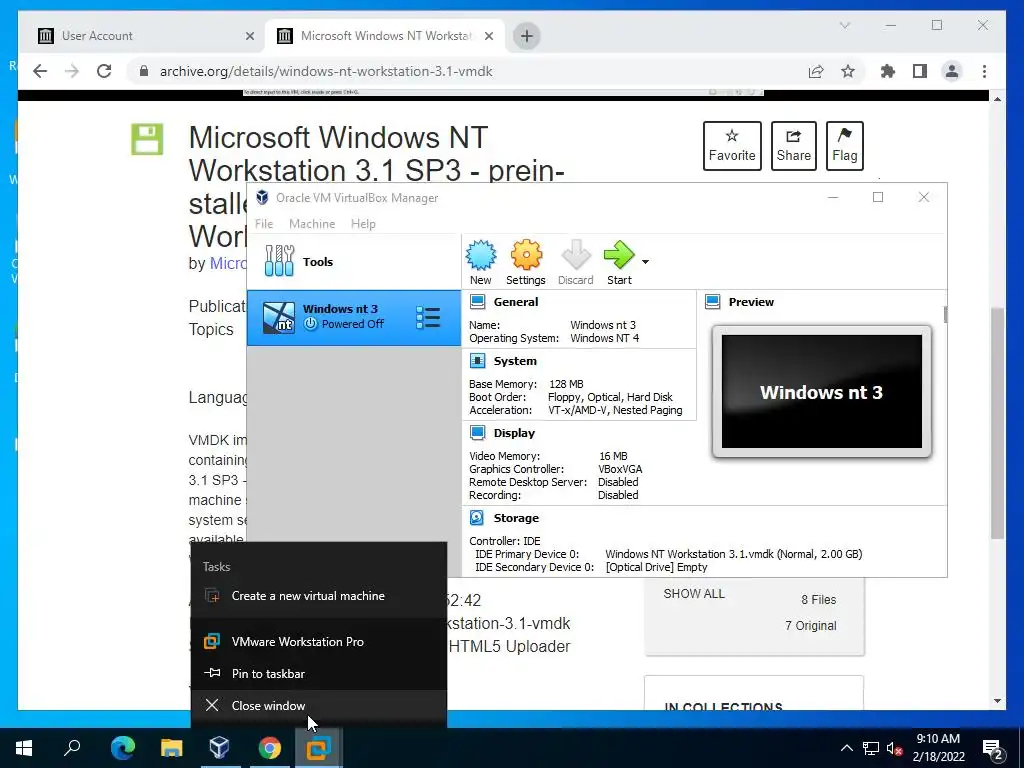Click the Windows nt 3 preview thumbnail

[x=822, y=391]
